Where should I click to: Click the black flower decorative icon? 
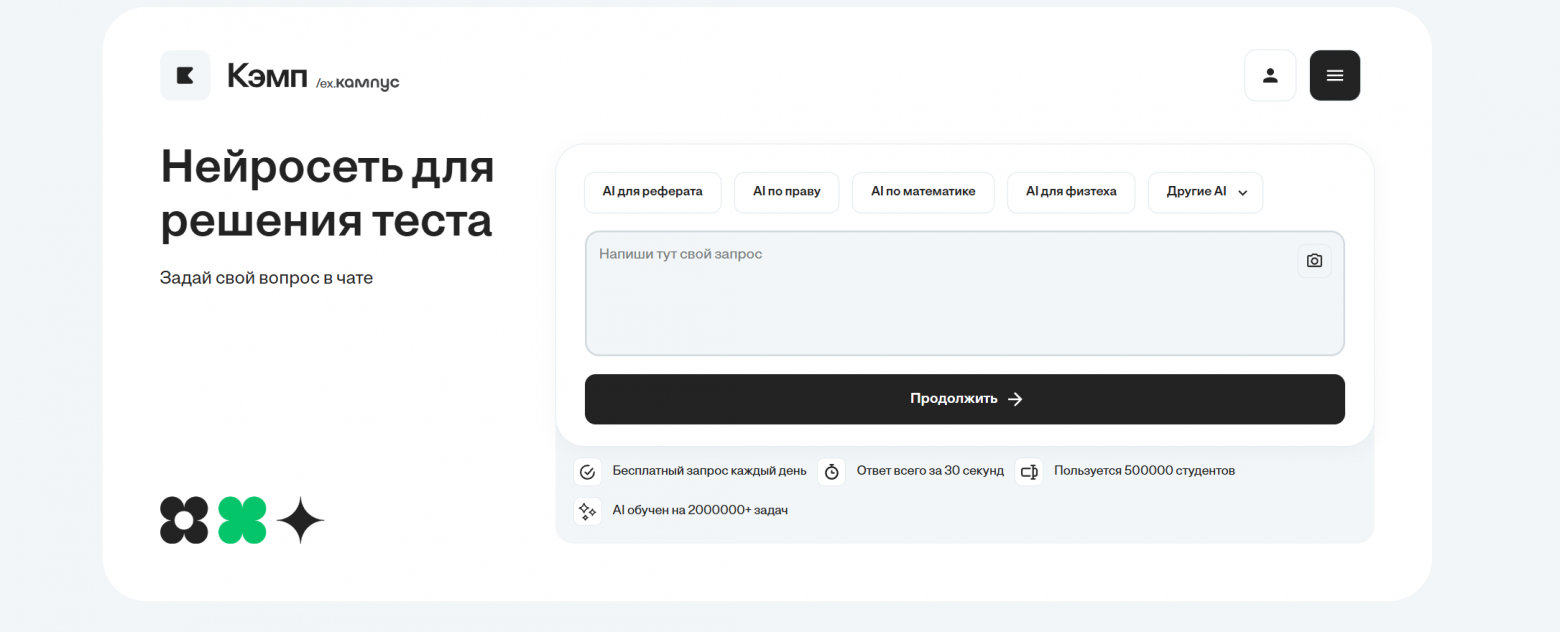(x=184, y=520)
